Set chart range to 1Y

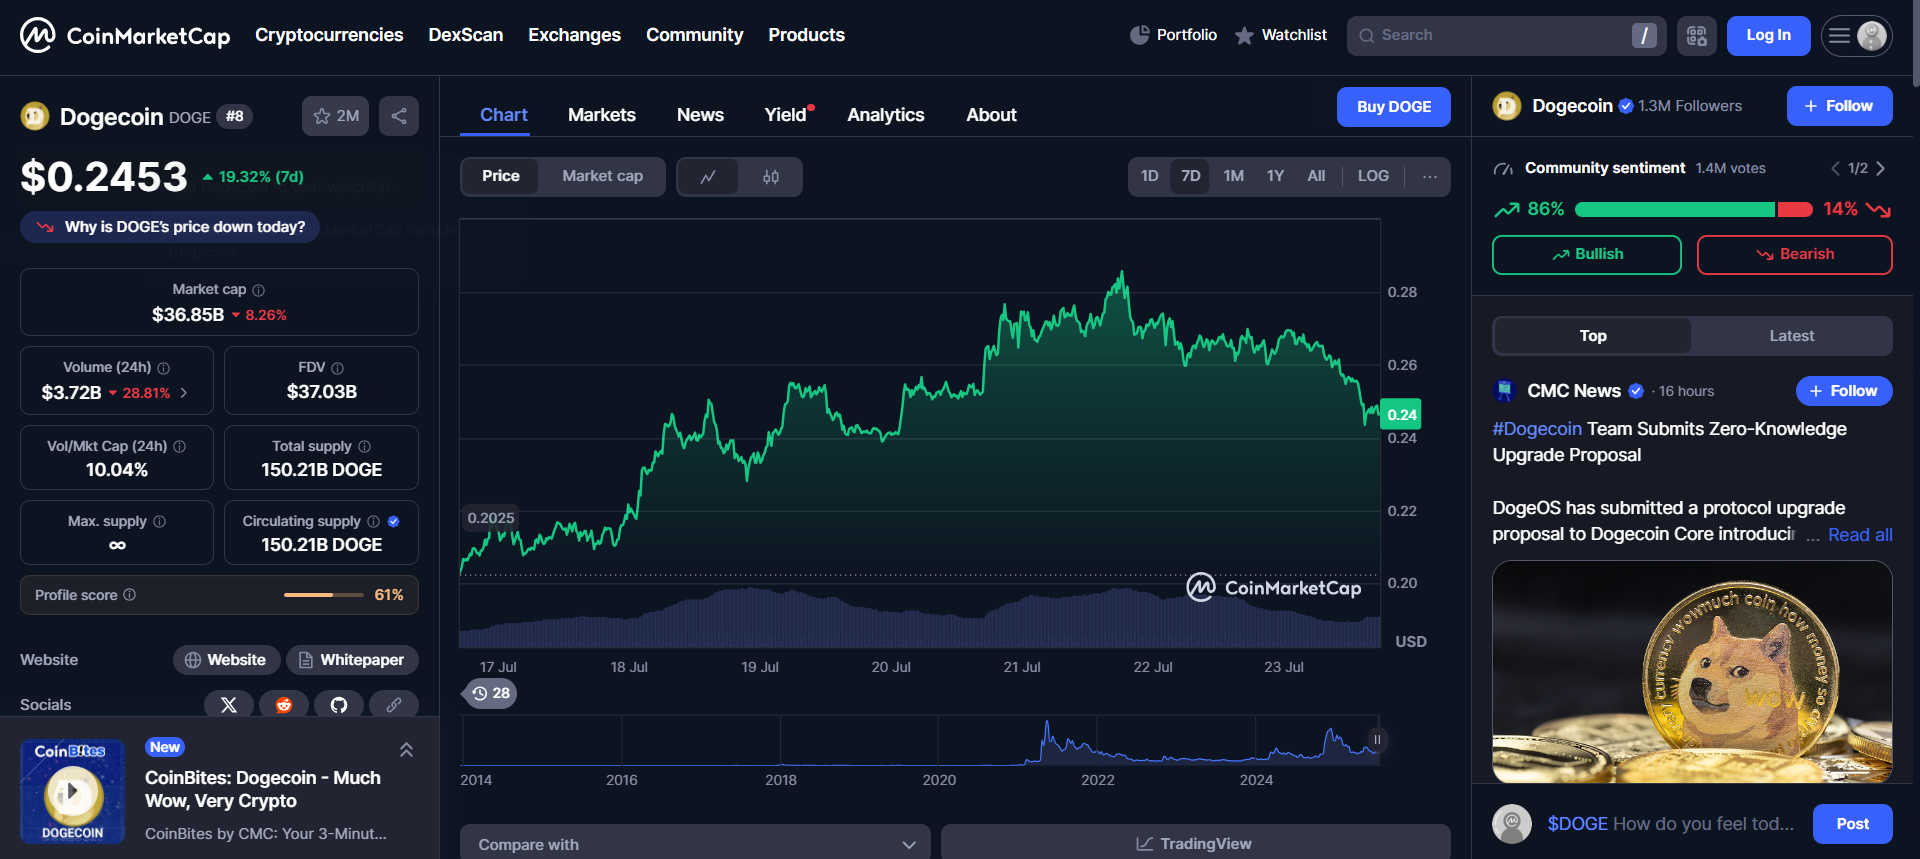(x=1275, y=176)
